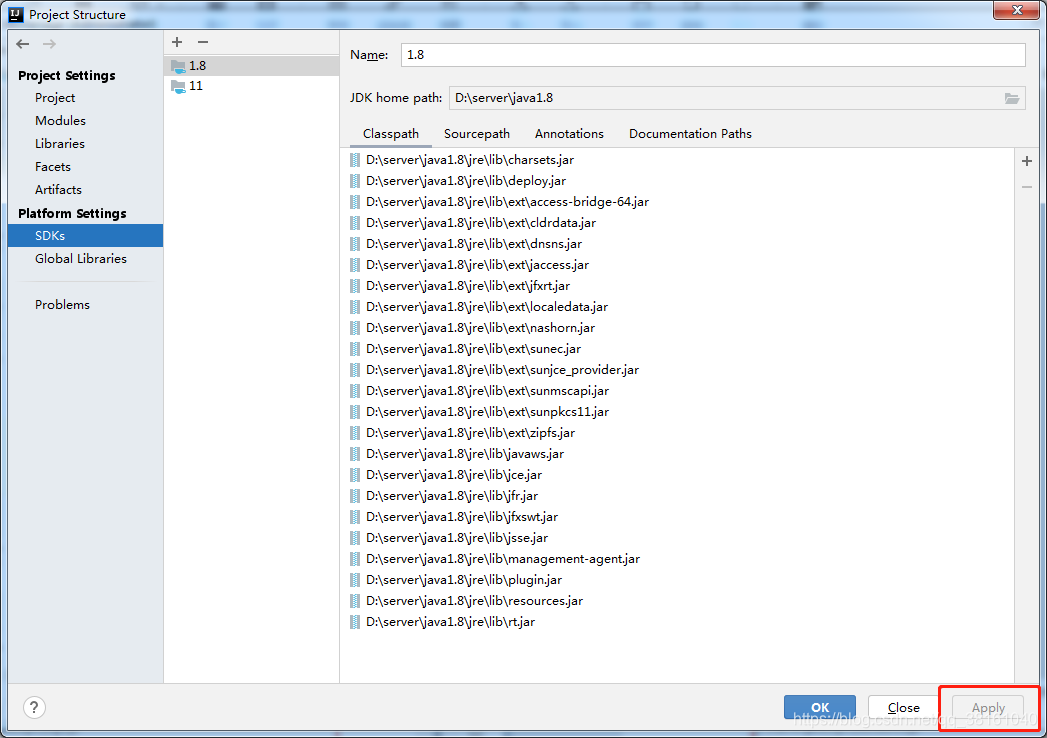Select nashorn.jar classpath entry

click(x=472, y=328)
